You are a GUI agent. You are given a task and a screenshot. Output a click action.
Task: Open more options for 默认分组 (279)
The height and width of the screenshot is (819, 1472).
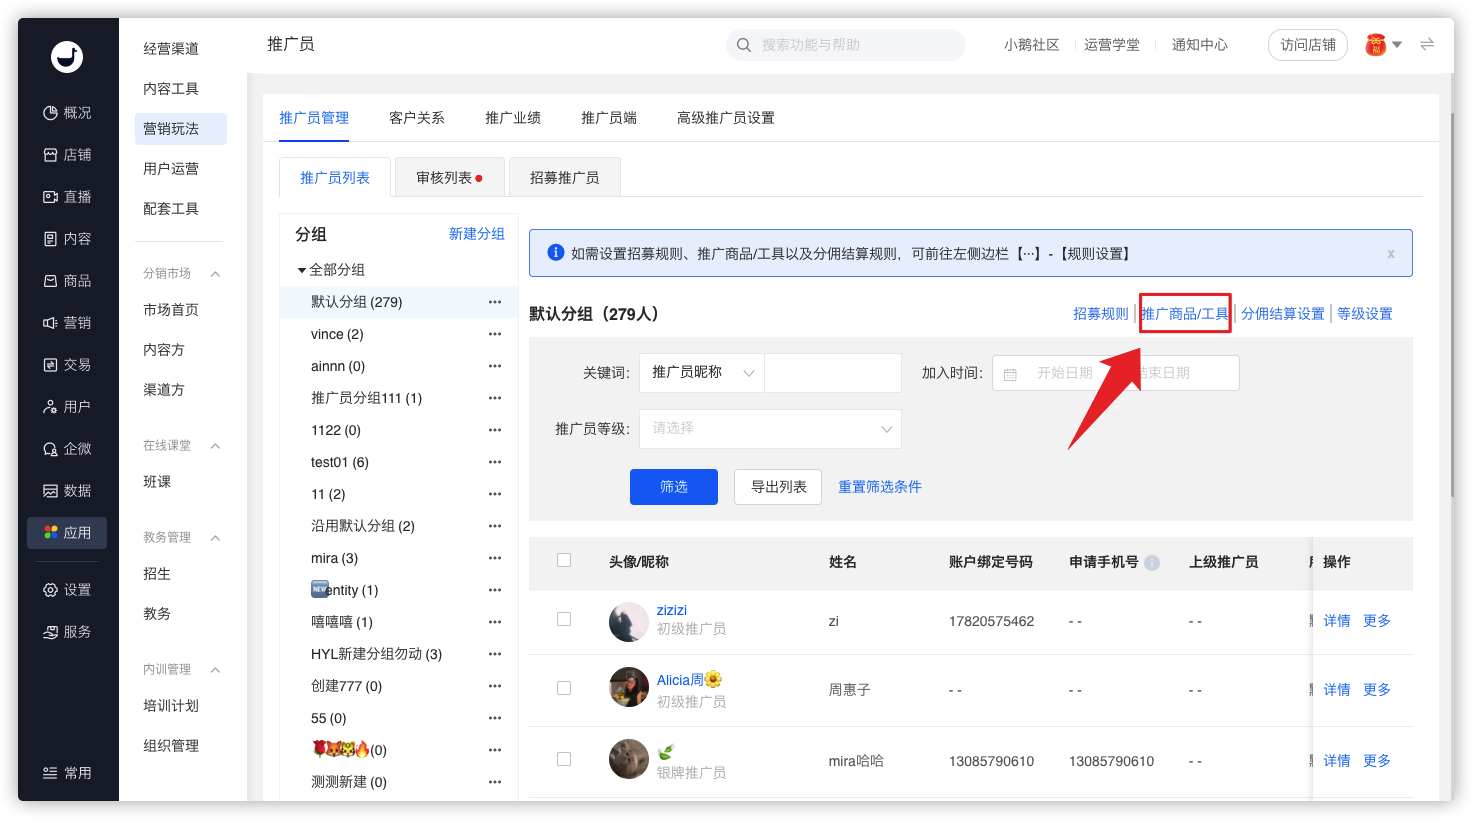495,302
